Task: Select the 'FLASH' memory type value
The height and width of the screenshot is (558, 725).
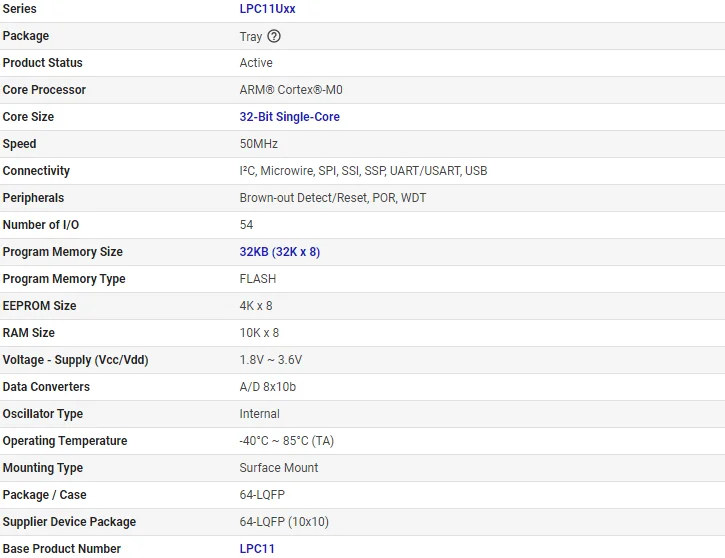Action: [258, 279]
